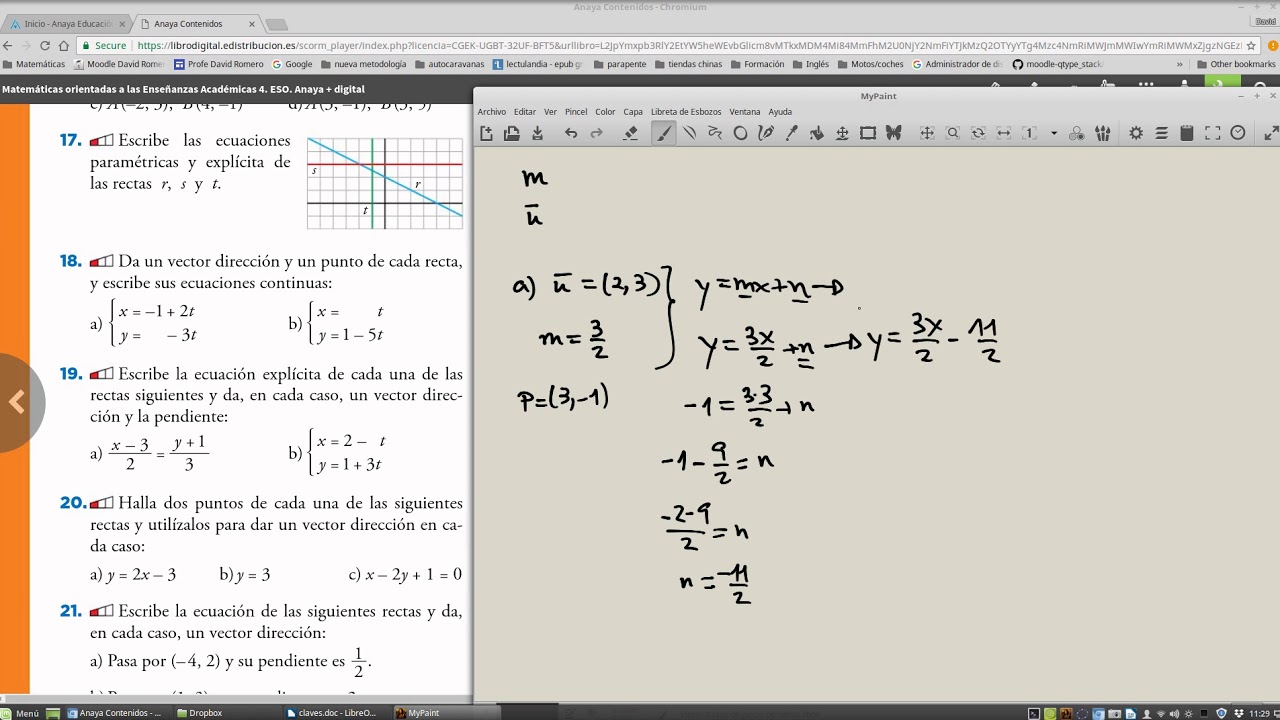The width and height of the screenshot is (1280, 720).
Task: Select the freehand brush tool
Action: point(663,133)
